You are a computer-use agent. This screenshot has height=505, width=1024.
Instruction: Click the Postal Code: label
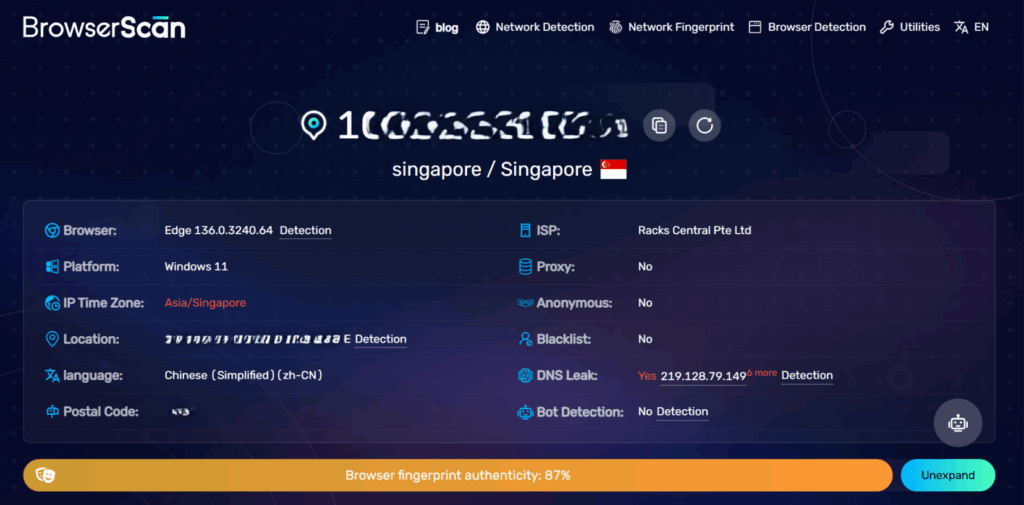pyautogui.click(x=101, y=412)
